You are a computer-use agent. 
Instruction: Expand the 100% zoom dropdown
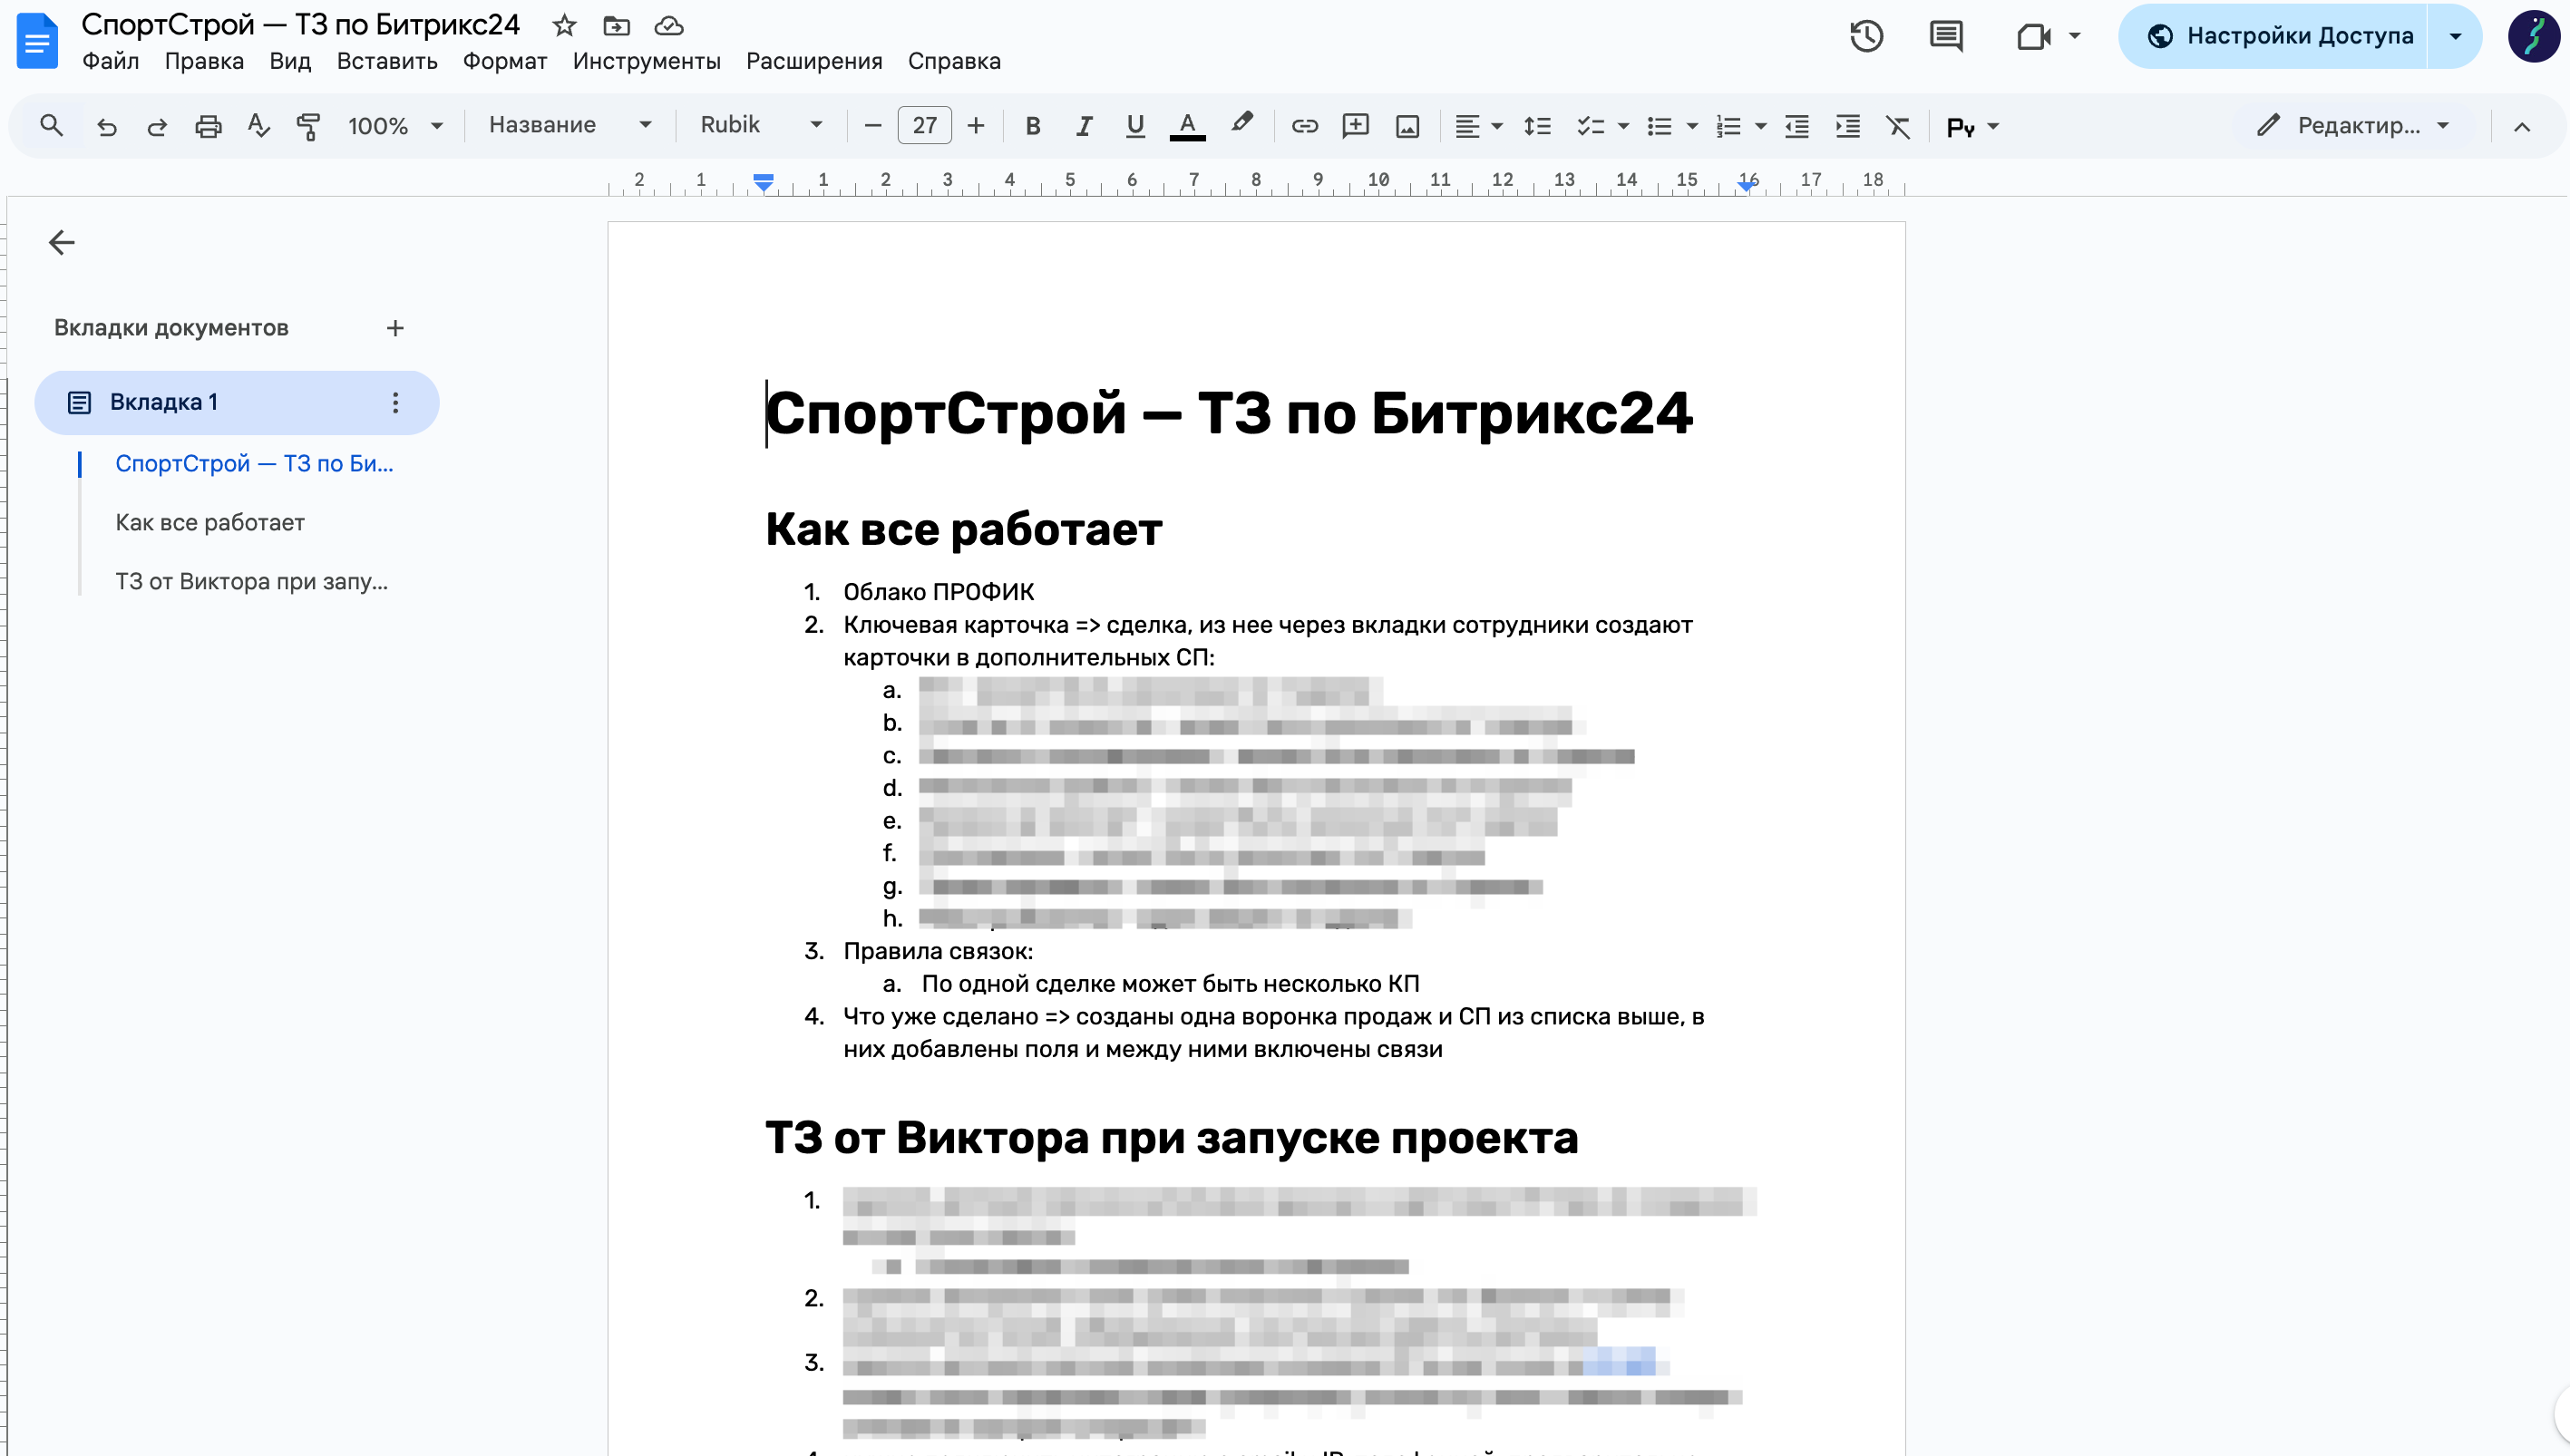pos(394,126)
